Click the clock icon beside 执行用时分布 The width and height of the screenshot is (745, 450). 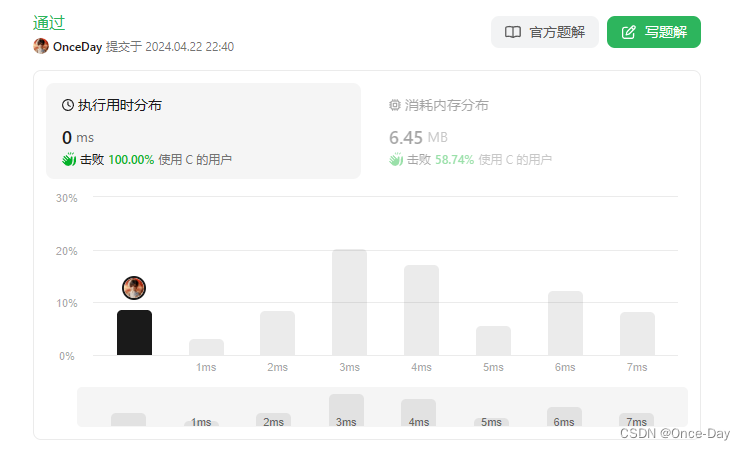point(68,105)
